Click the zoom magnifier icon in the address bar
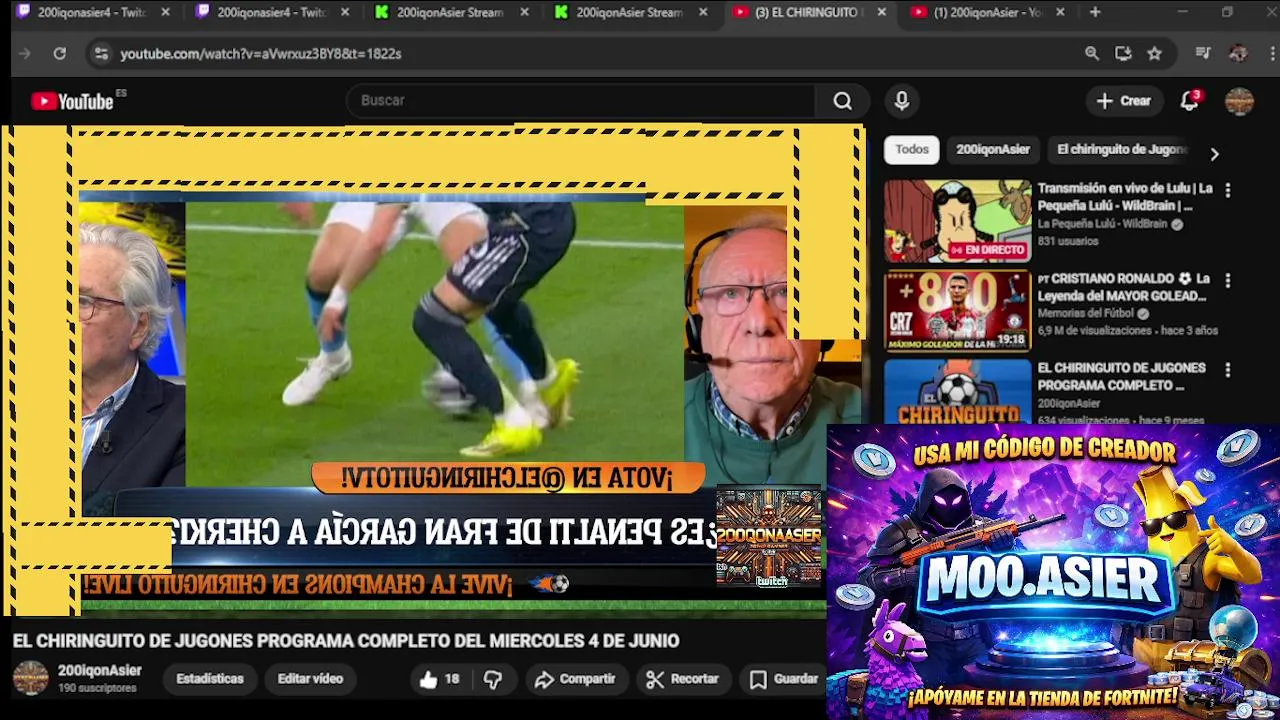This screenshot has width=1280, height=720. [1092, 54]
